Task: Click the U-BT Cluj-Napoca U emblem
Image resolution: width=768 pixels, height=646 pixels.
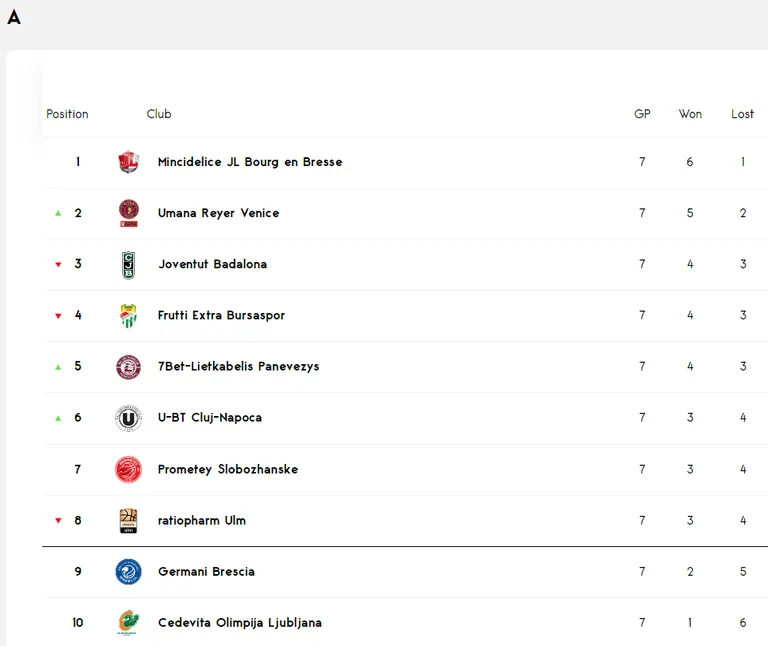Action: (128, 418)
